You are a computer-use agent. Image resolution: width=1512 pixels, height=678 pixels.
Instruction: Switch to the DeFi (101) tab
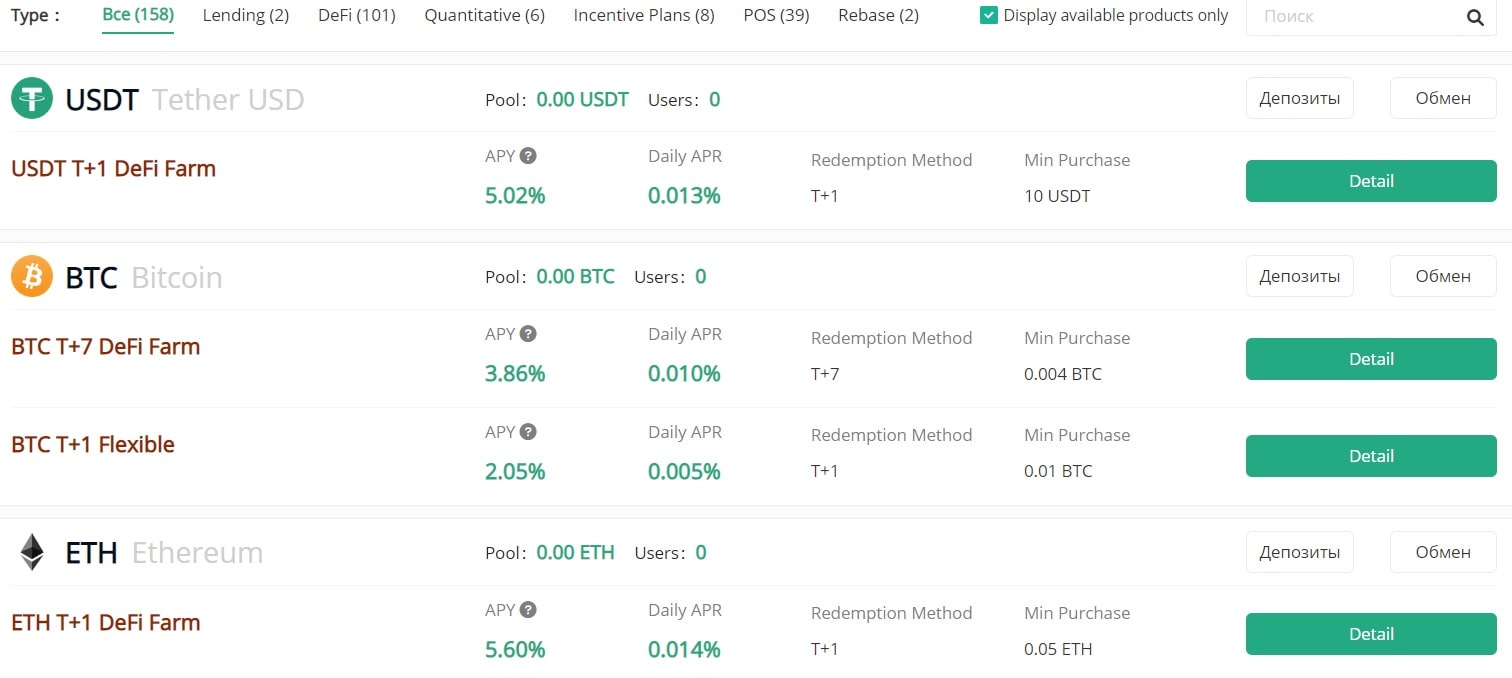[356, 16]
